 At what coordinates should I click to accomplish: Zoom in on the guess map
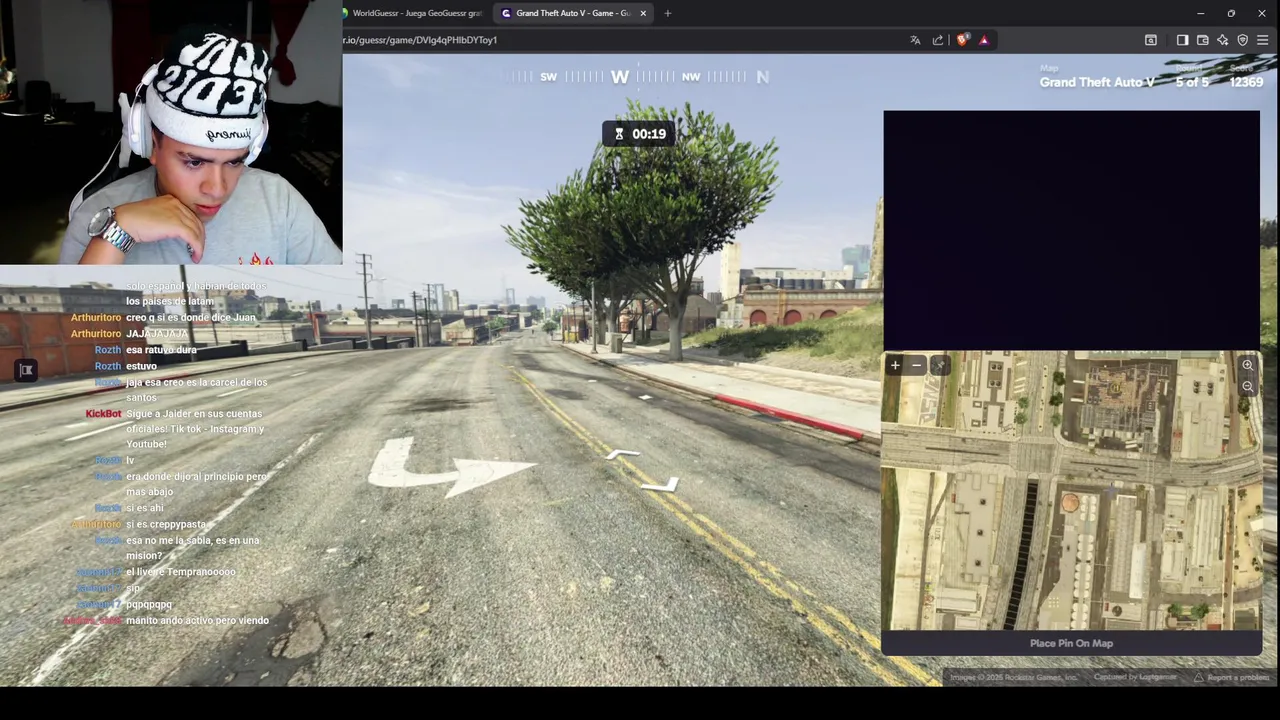pos(1247,366)
